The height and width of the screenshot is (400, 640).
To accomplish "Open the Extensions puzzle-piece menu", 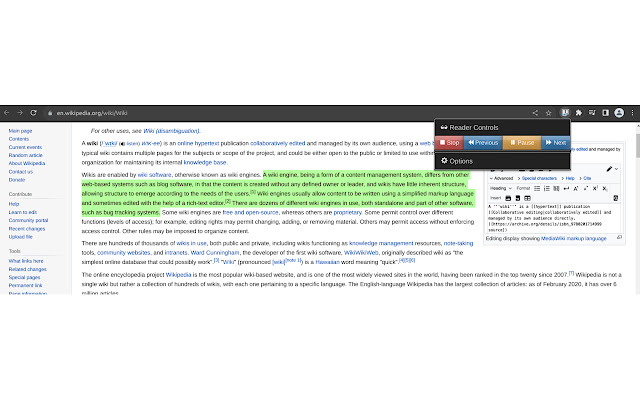I will (579, 113).
